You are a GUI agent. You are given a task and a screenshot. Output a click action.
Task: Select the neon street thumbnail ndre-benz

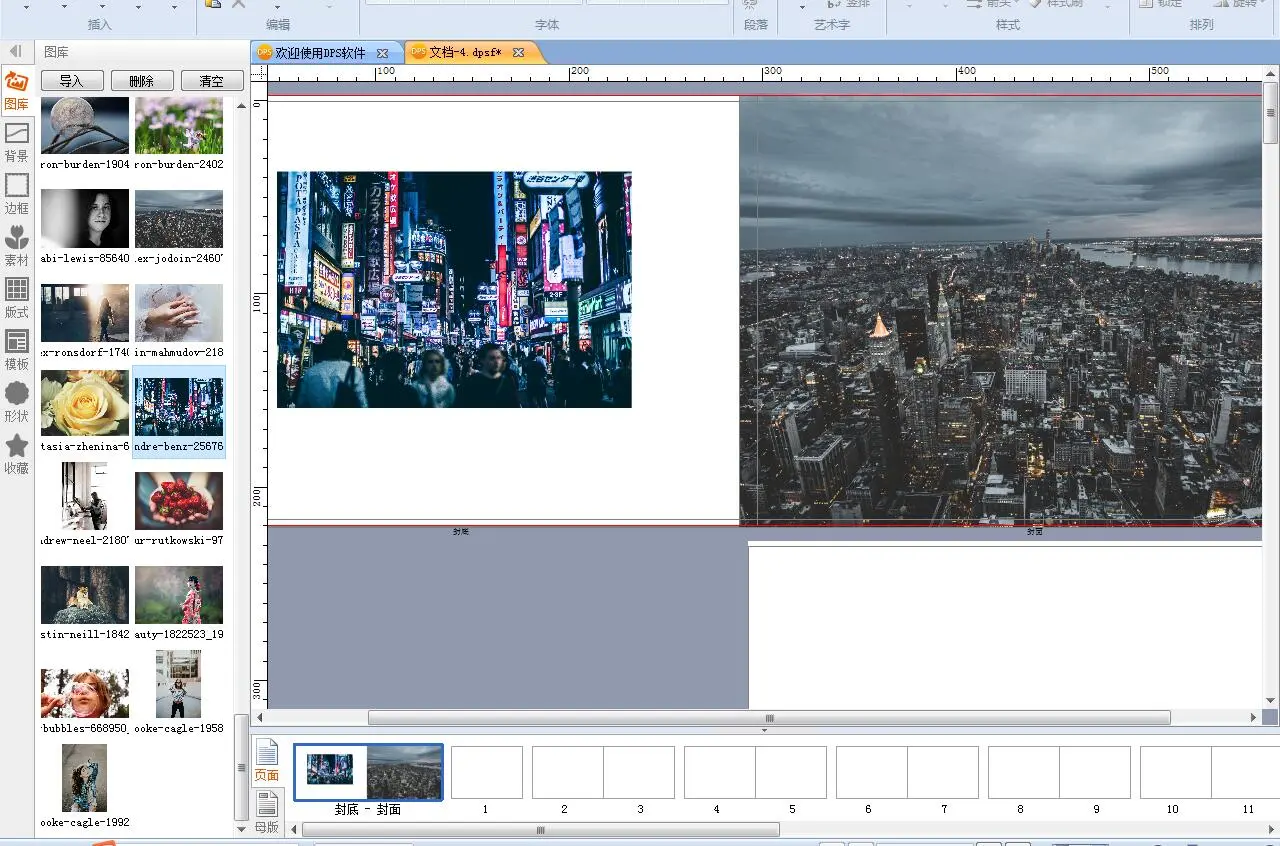(x=179, y=407)
